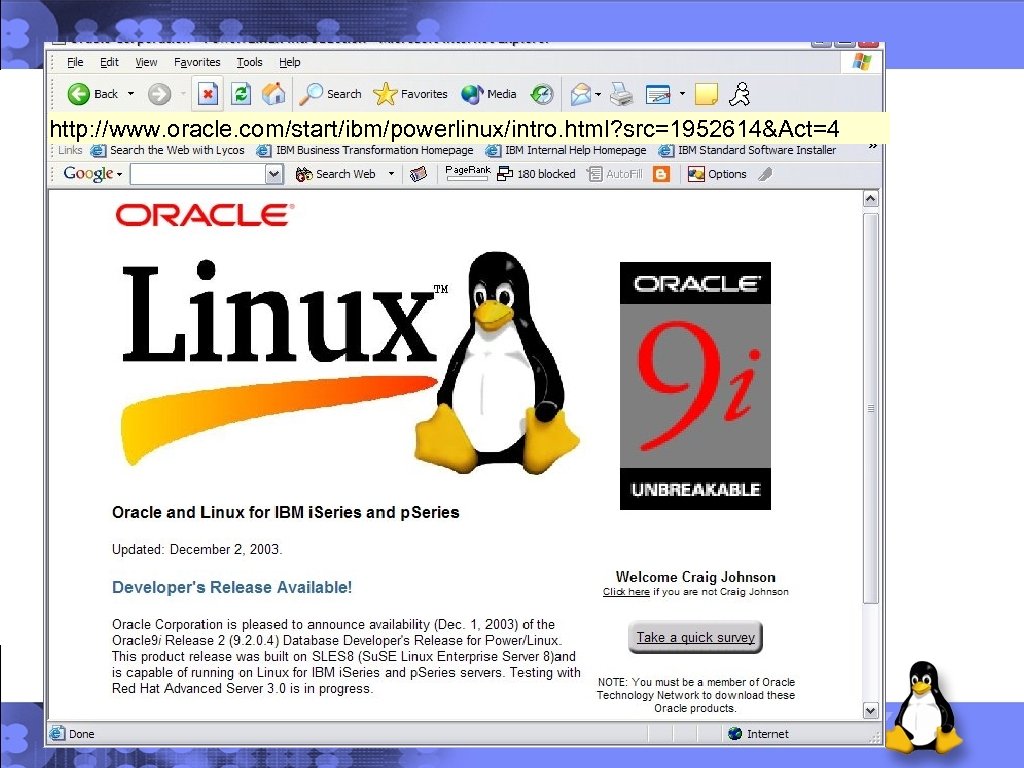Open IBM Standard Software Installer link
The width and height of the screenshot is (1024, 768).
[748, 150]
